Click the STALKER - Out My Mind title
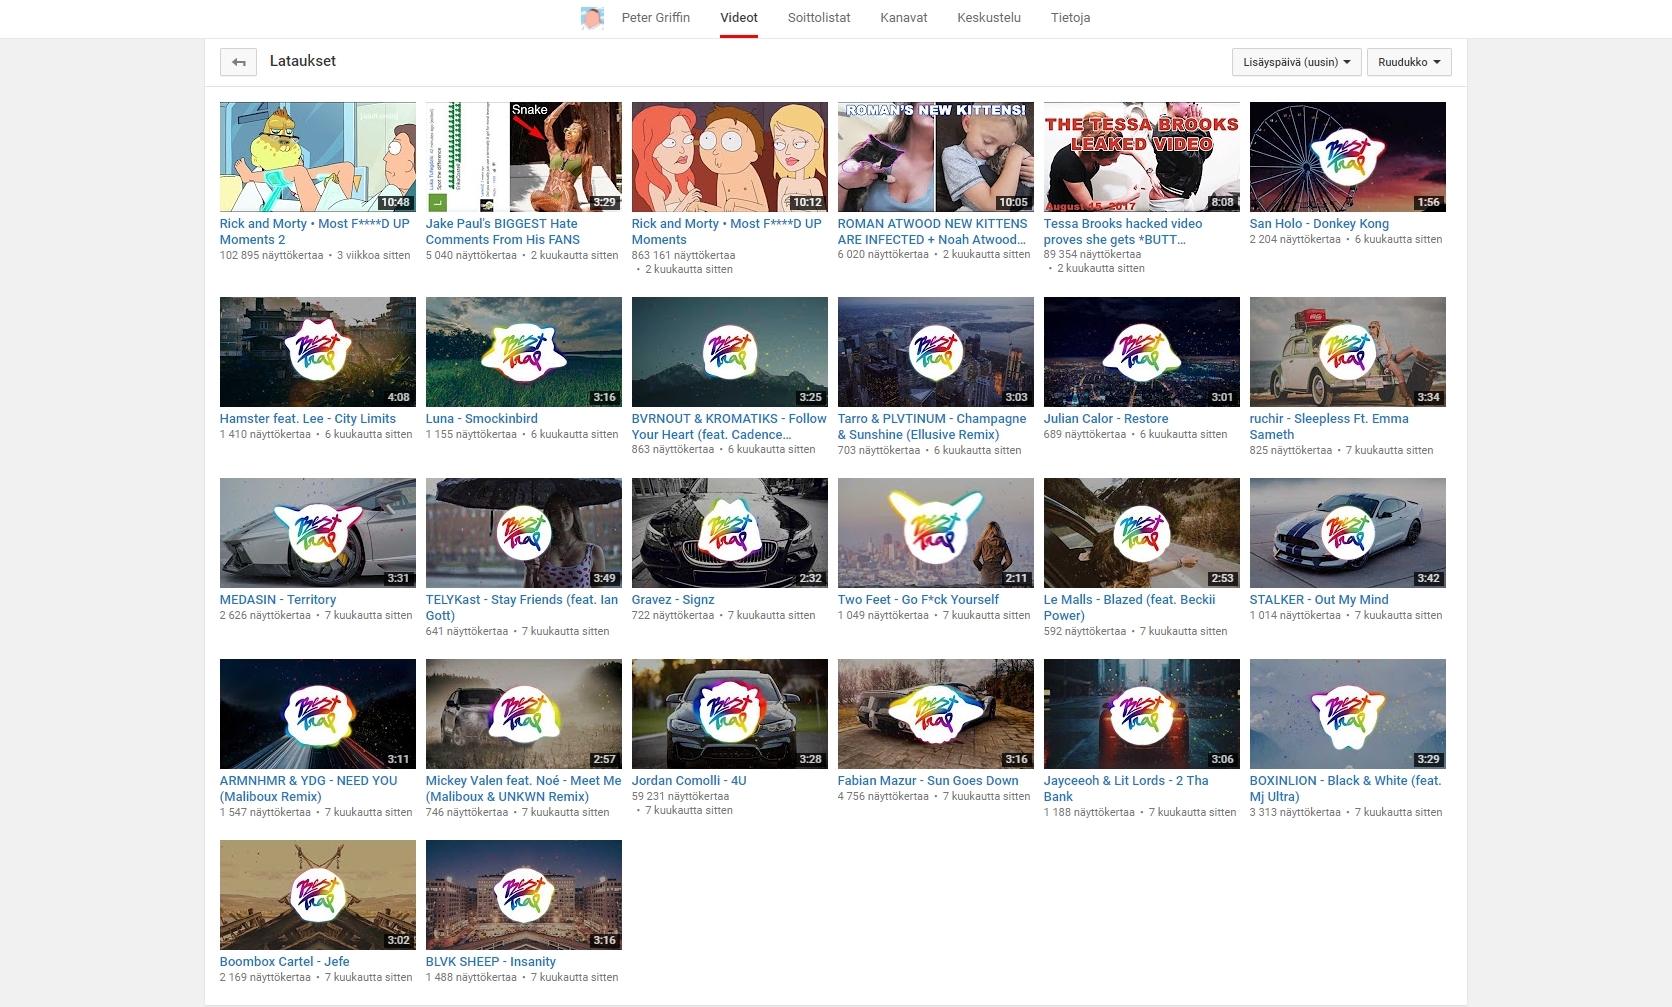 (1319, 600)
